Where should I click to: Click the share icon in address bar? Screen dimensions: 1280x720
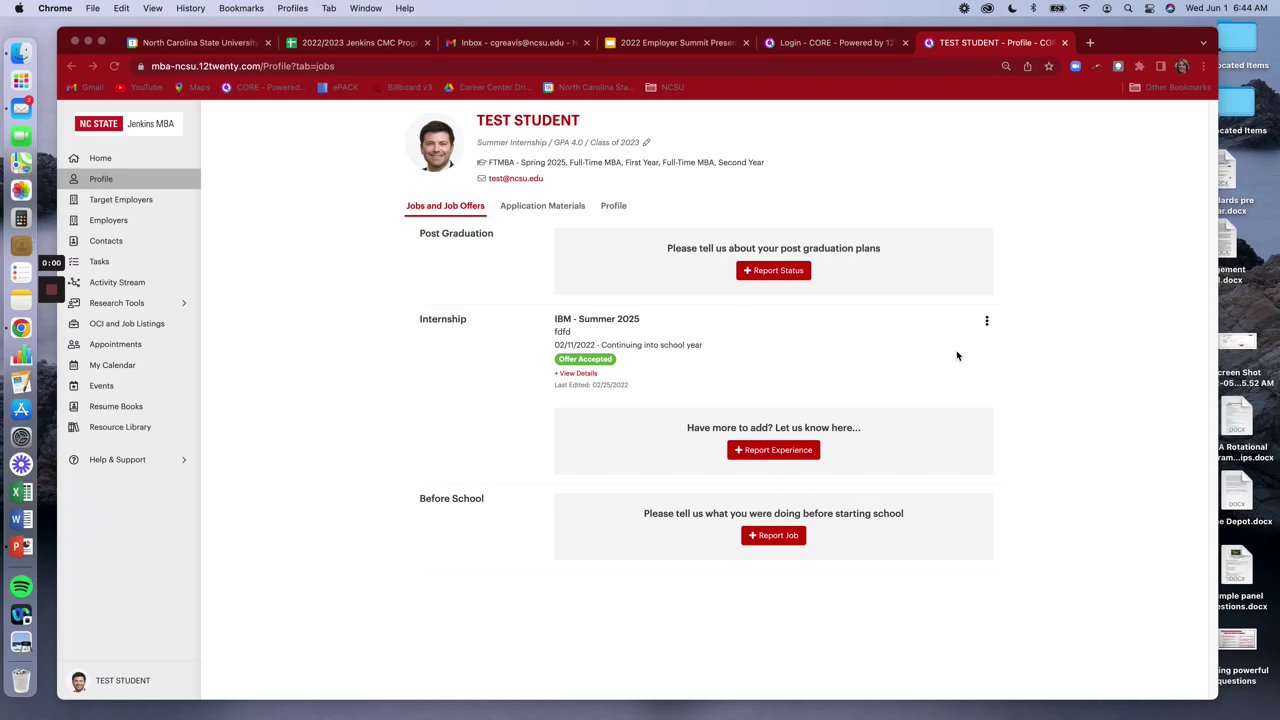click(x=1027, y=66)
